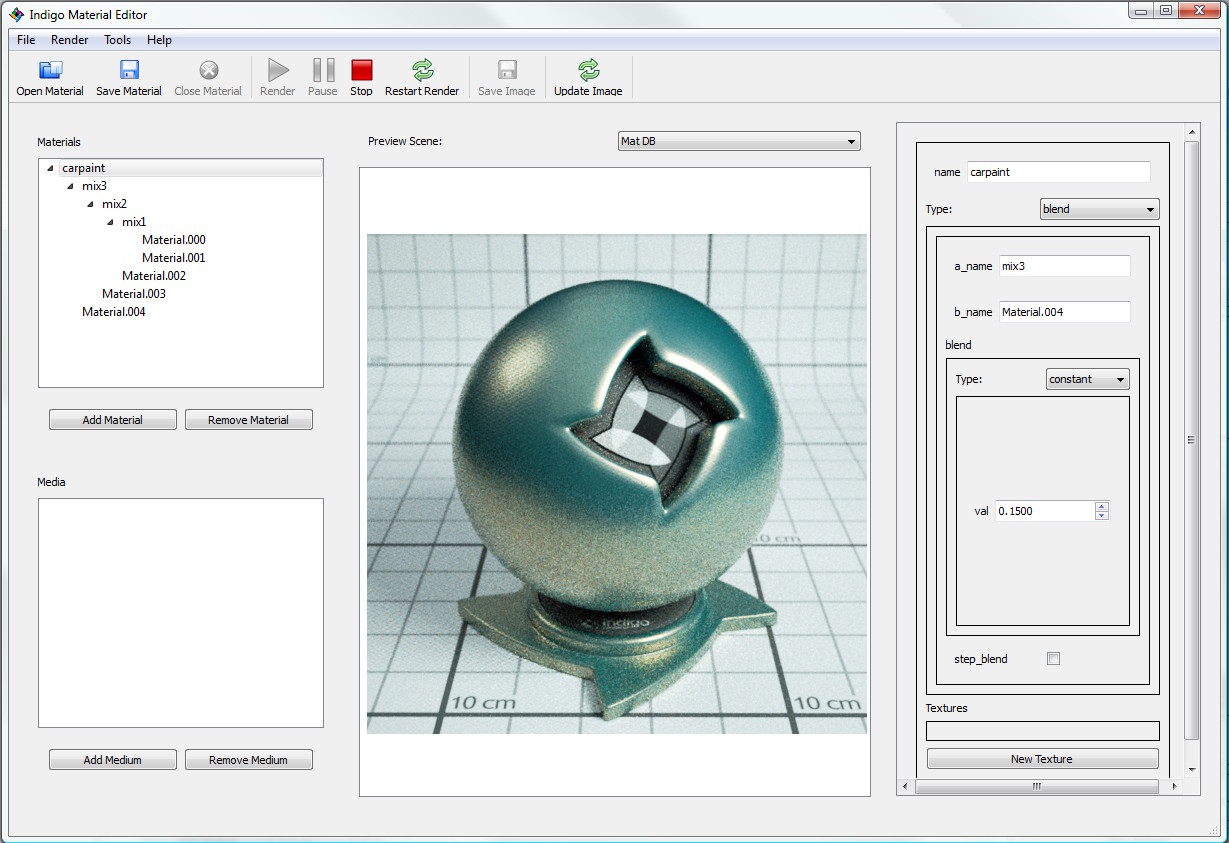The height and width of the screenshot is (843, 1229).
Task: Collapse the carpaint tree node
Action: coord(50,168)
